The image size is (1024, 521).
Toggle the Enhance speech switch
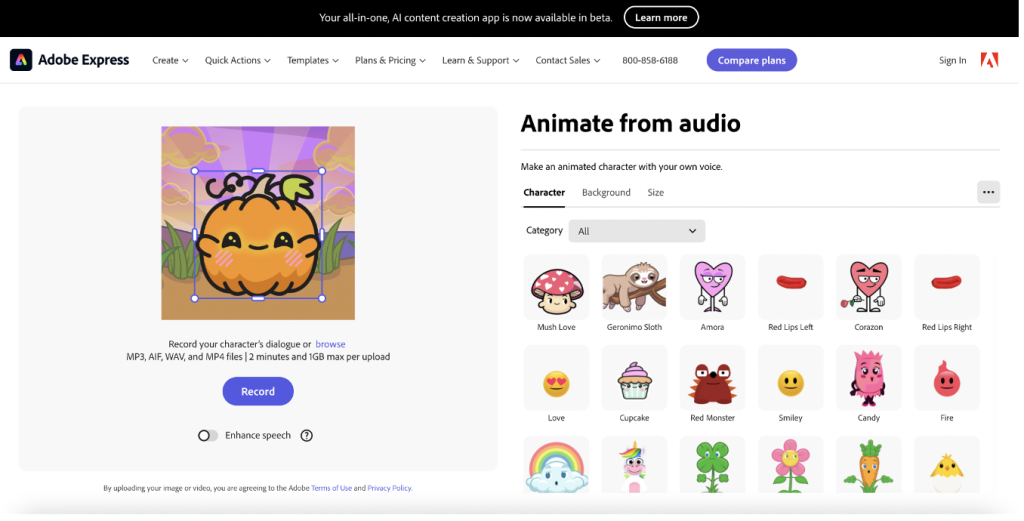[x=208, y=435]
